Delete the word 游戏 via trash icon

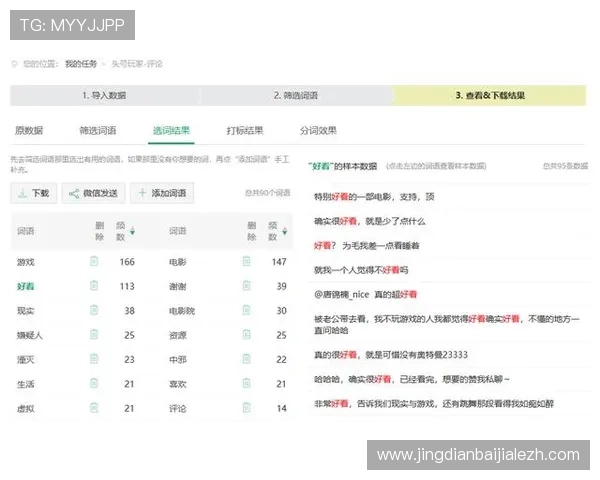(x=94, y=261)
